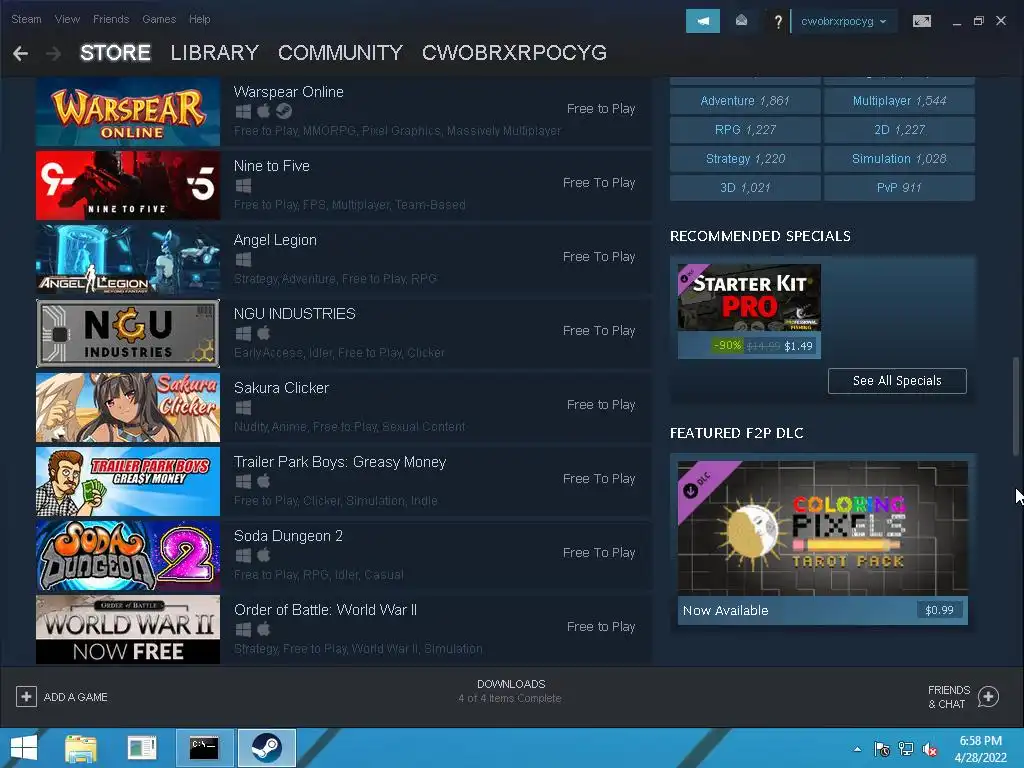Click the store page vertical scrollbar
The height and width of the screenshot is (768, 1024).
pyautogui.click(x=1016, y=406)
